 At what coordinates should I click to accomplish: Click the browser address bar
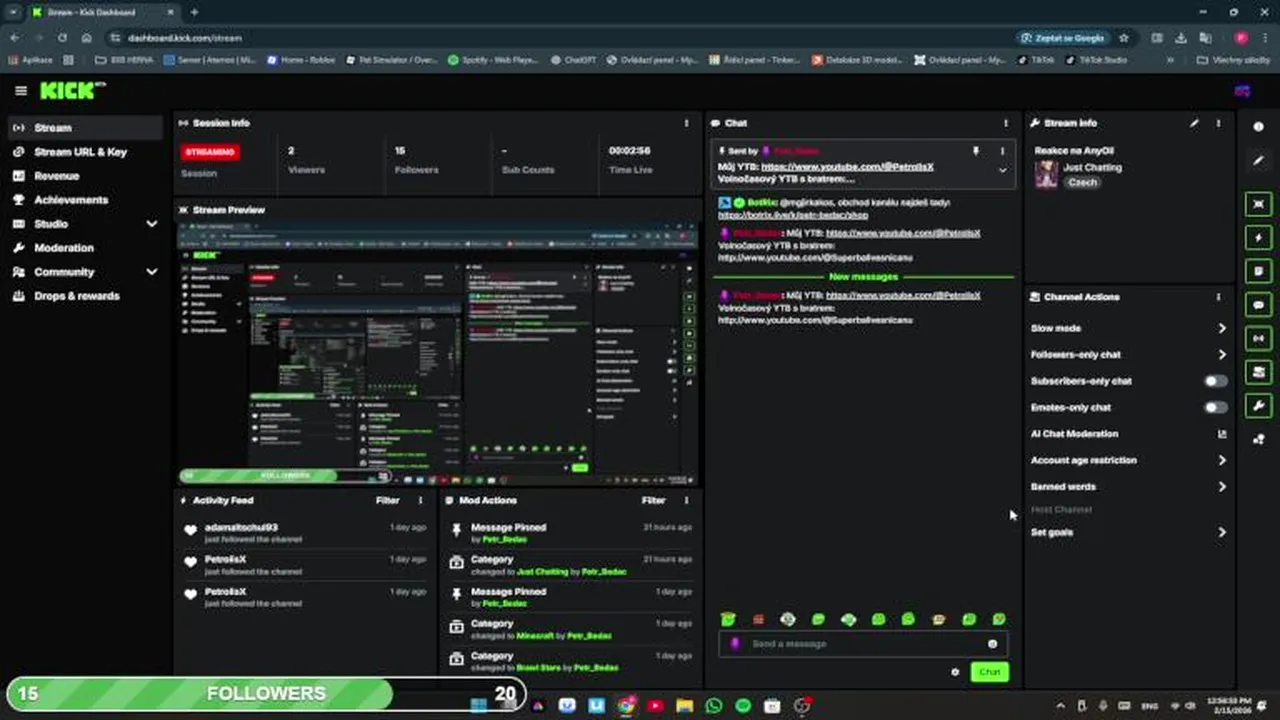pyautogui.click(x=560, y=38)
